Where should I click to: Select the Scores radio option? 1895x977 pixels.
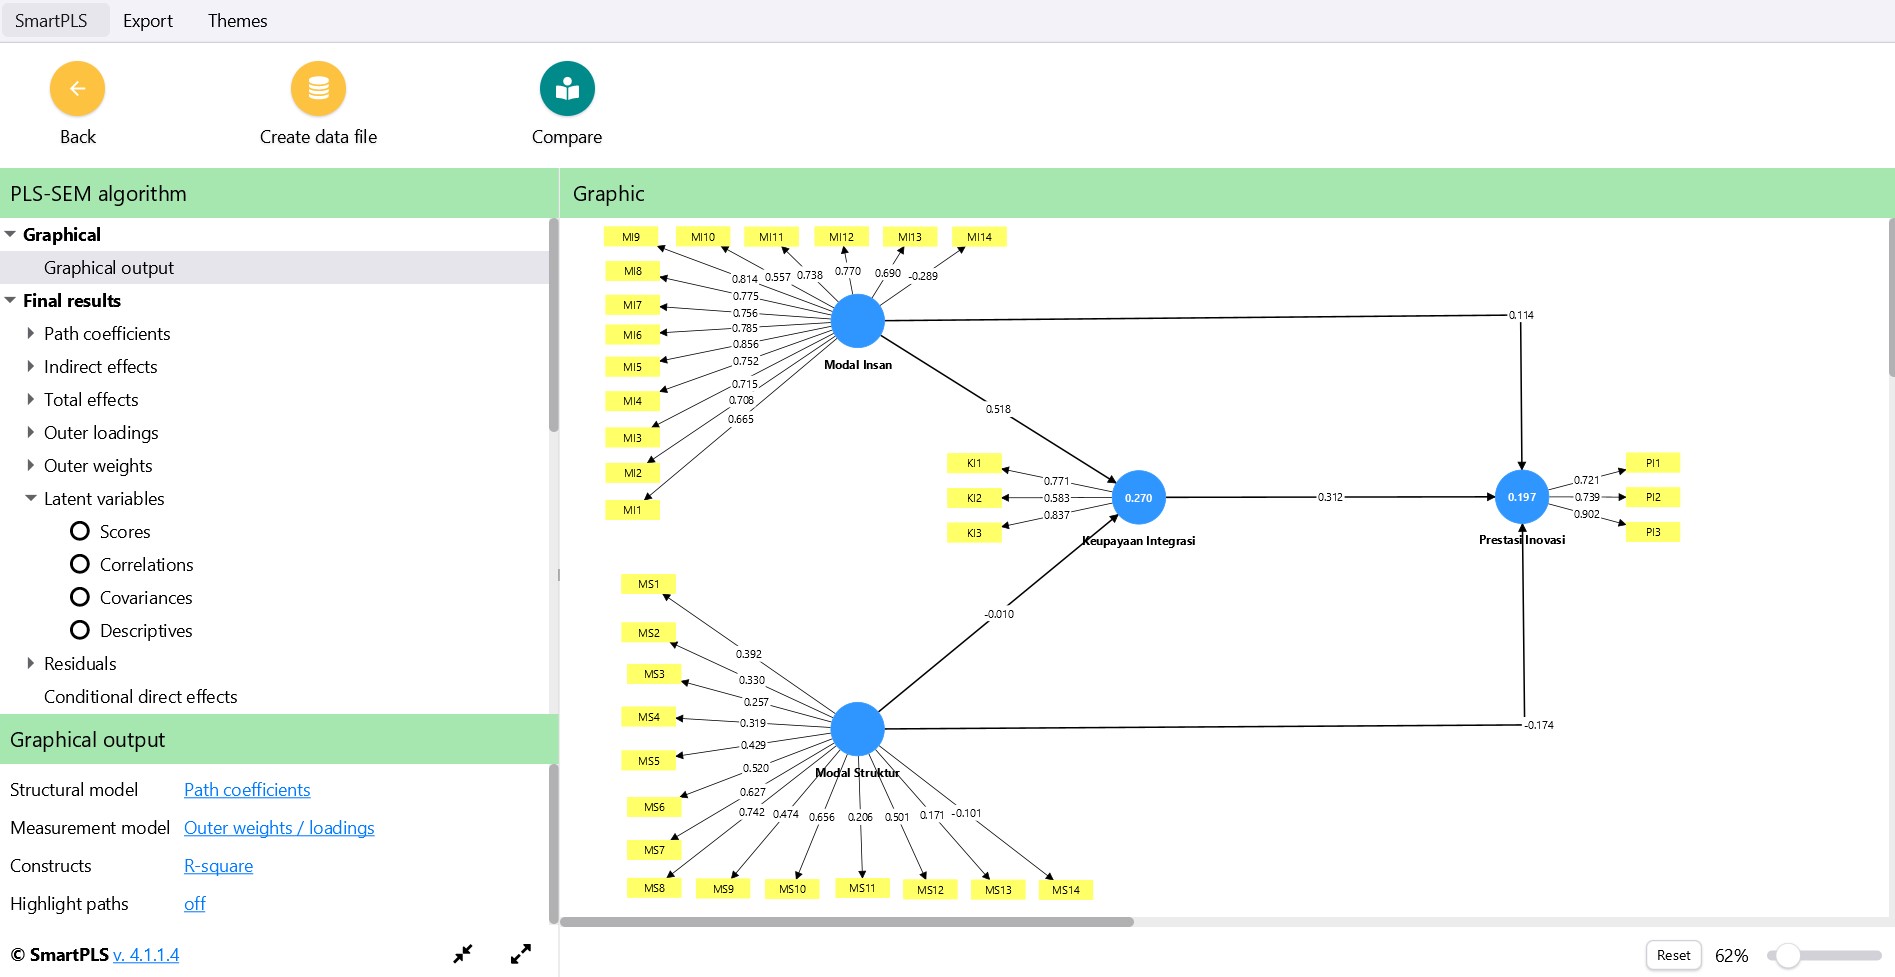pyautogui.click(x=80, y=531)
